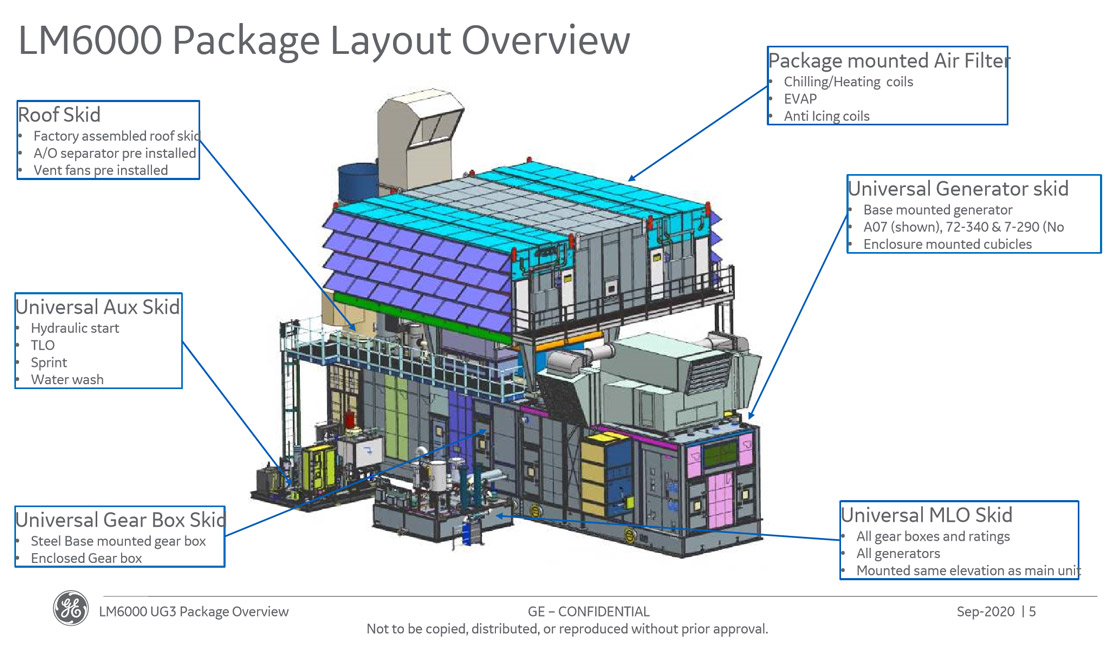This screenshot has height=652, width=1110.
Task: Select the 'All generators' bullet
Action: pos(898,554)
